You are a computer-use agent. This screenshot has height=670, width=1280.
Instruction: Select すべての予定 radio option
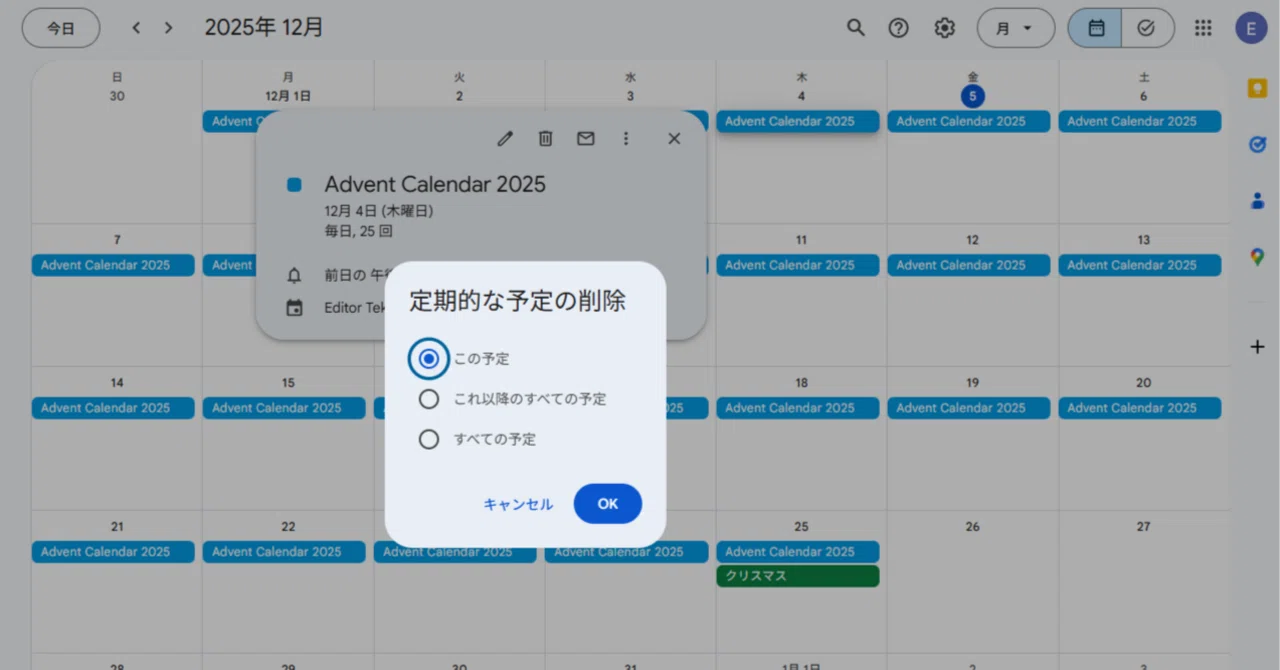point(429,439)
